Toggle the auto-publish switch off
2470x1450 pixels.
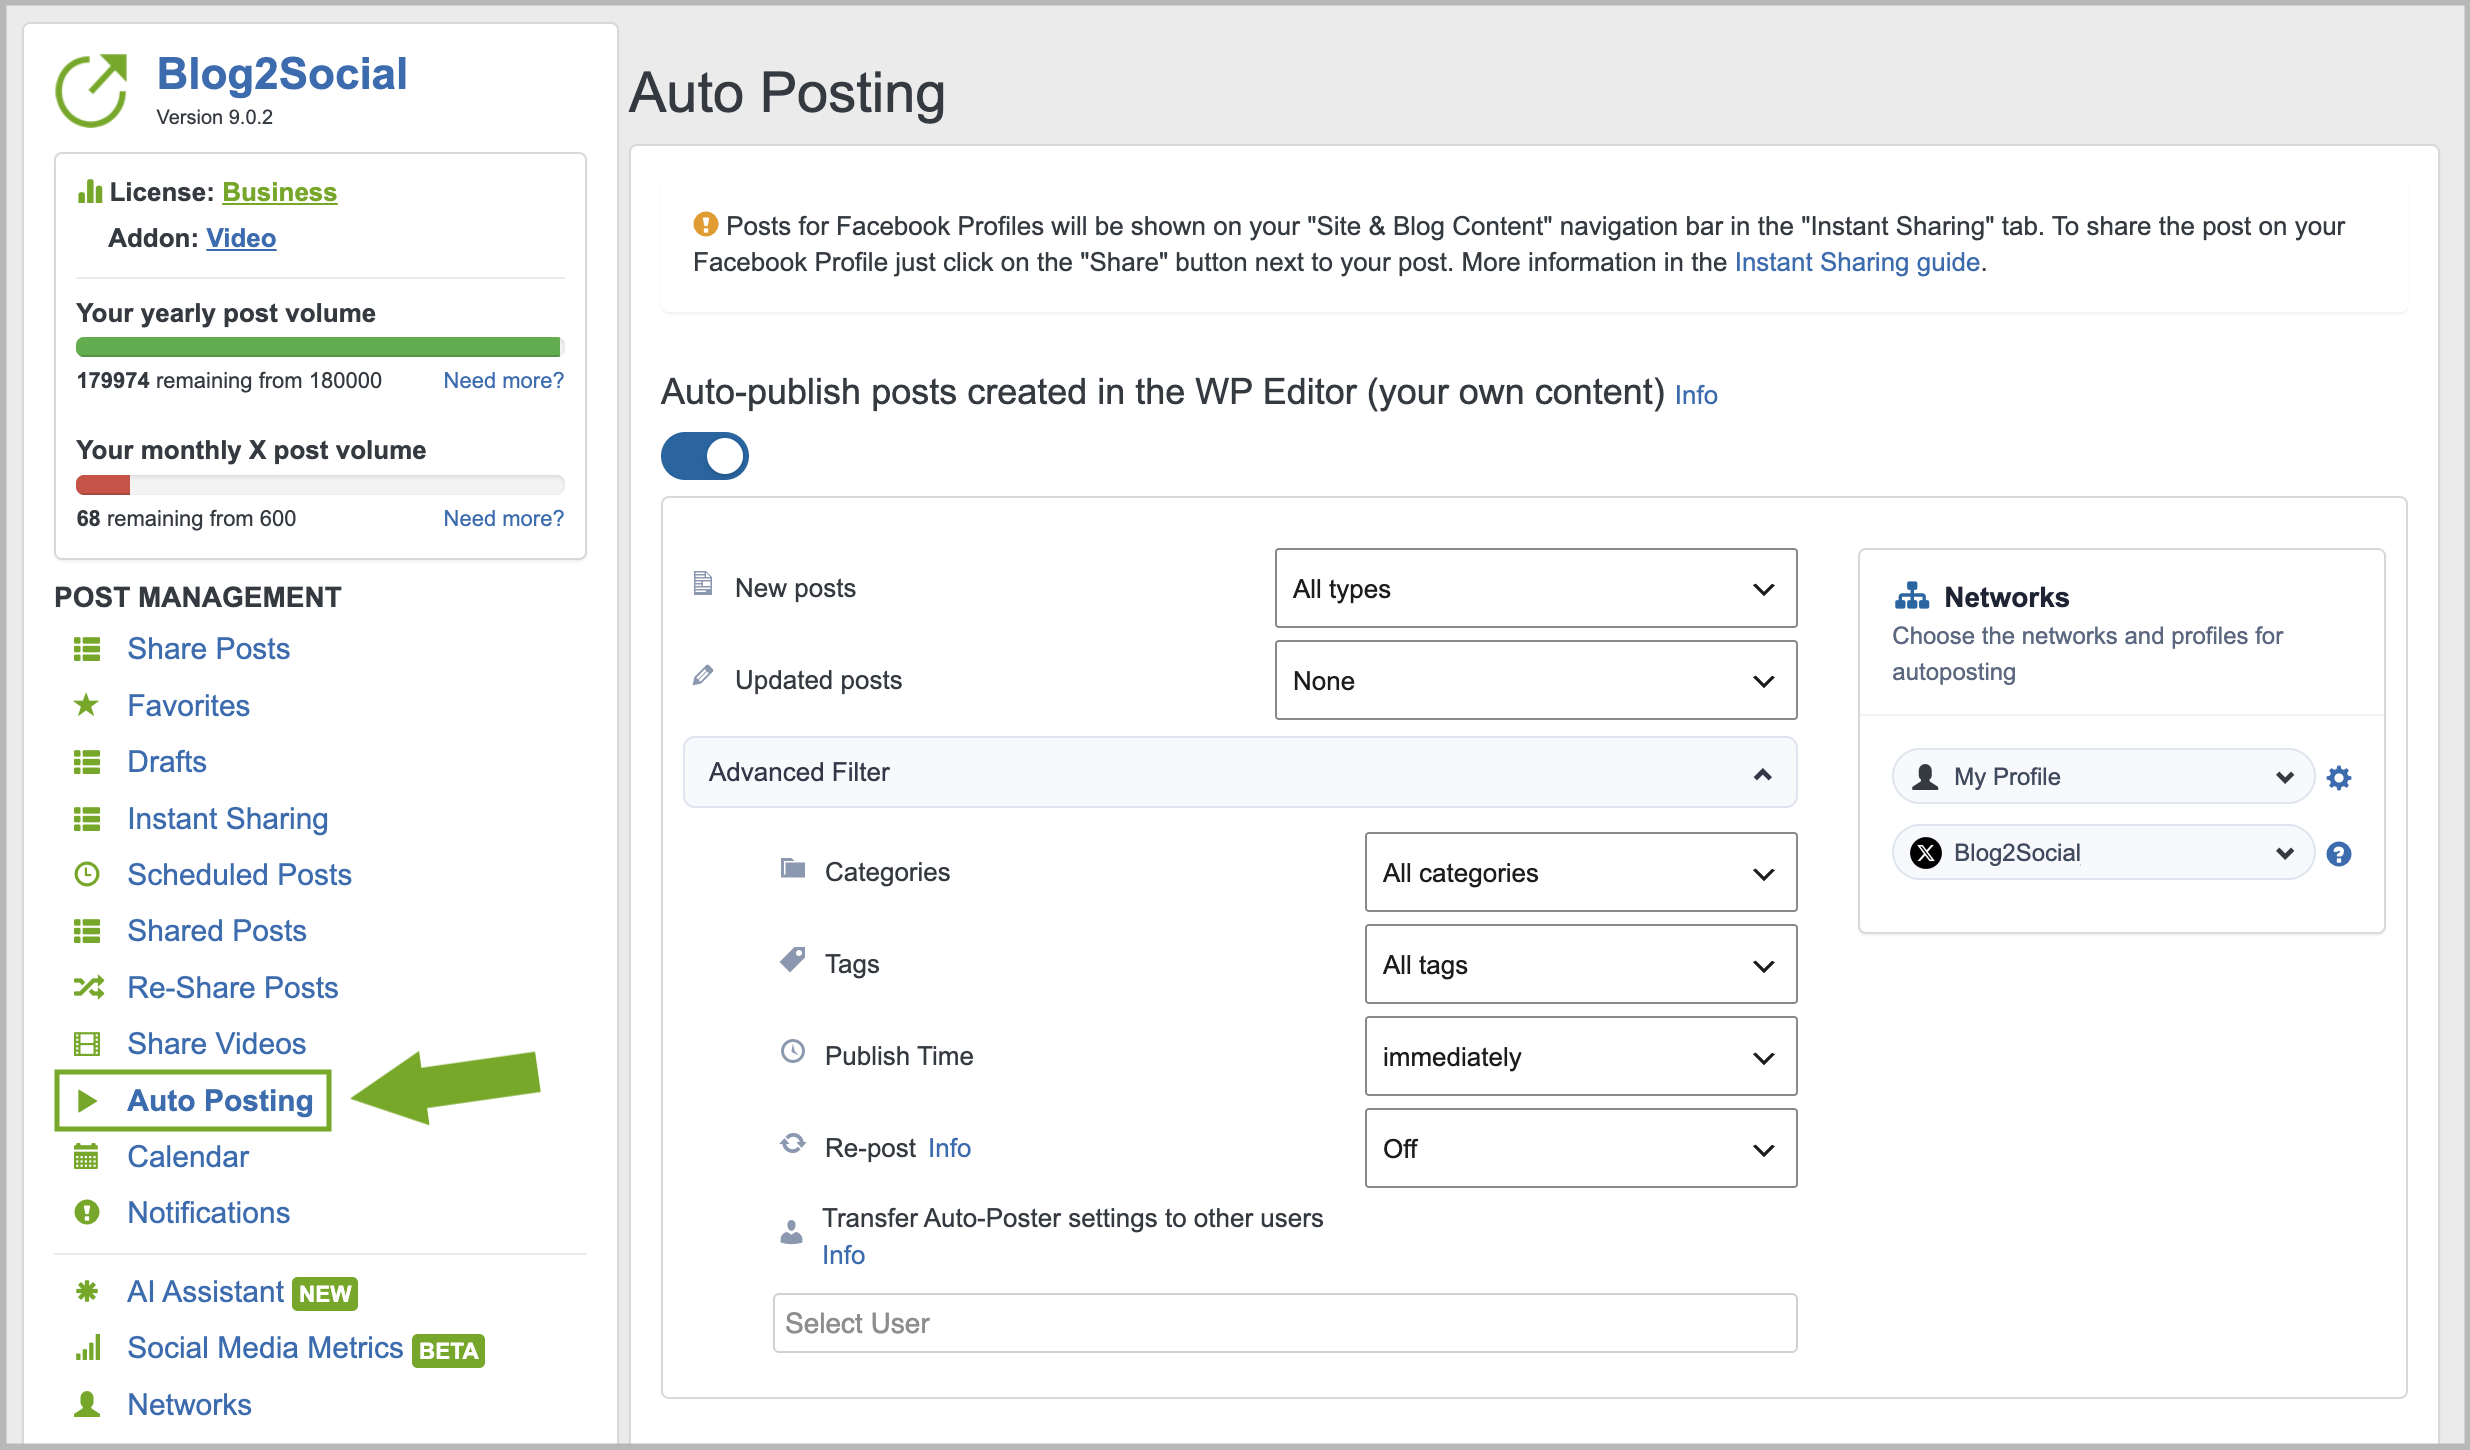pyautogui.click(x=705, y=456)
